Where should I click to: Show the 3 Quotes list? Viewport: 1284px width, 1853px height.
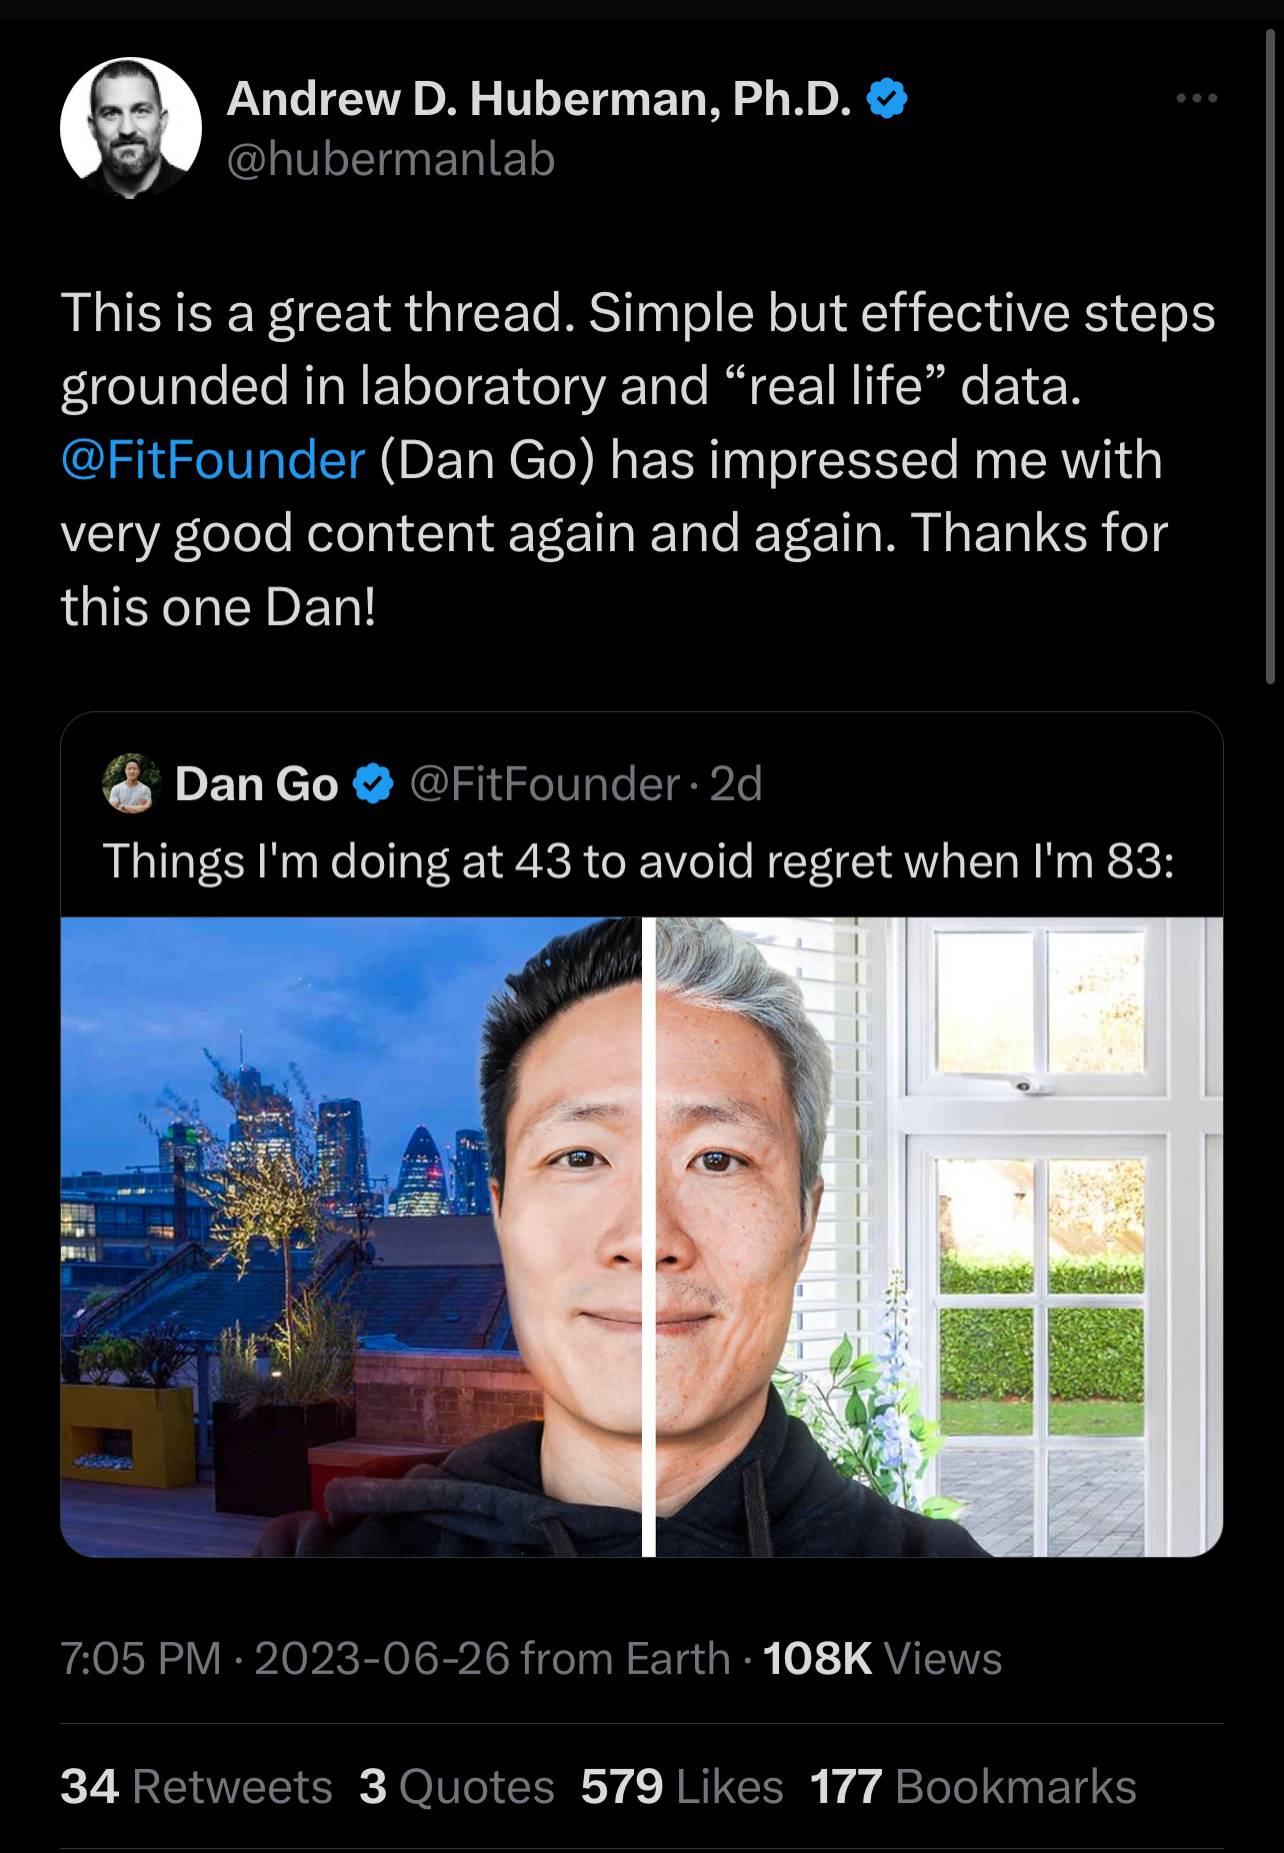(456, 1786)
